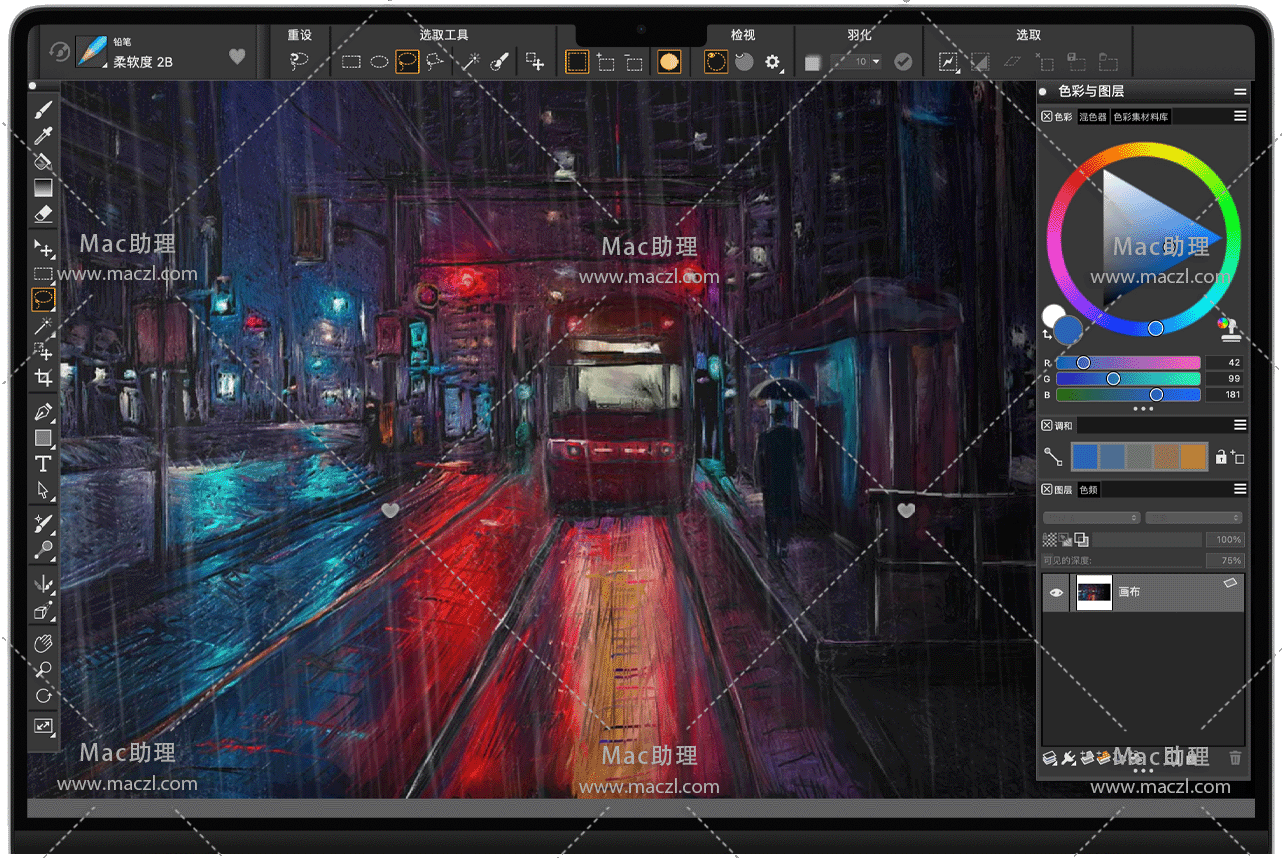1282x858 pixels.
Task: Switch to the 混色器 tab
Action: [x=1092, y=117]
